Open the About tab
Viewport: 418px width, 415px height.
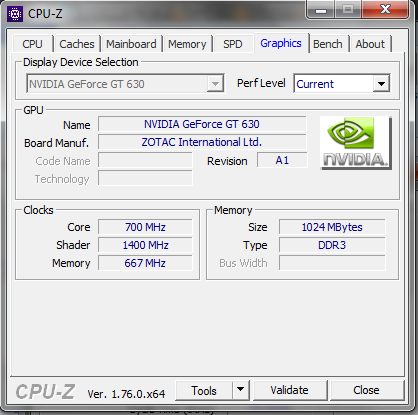[370, 44]
